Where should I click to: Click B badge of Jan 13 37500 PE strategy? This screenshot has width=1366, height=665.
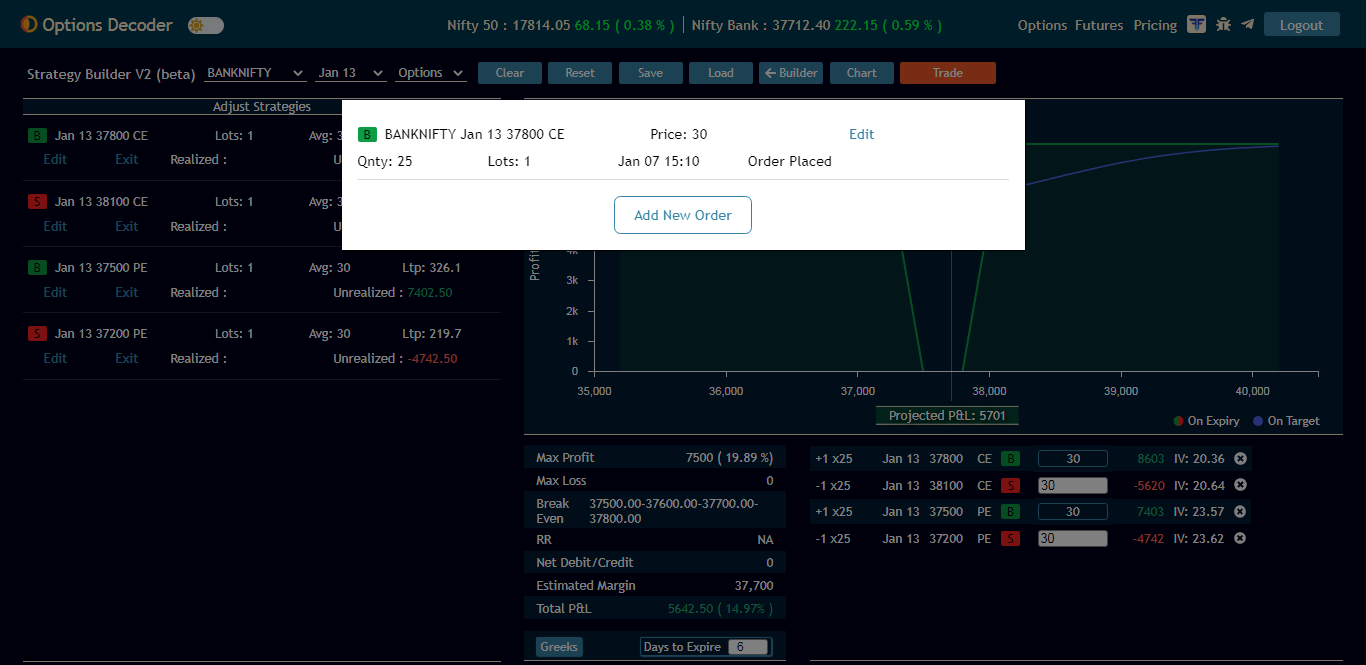(x=37, y=268)
